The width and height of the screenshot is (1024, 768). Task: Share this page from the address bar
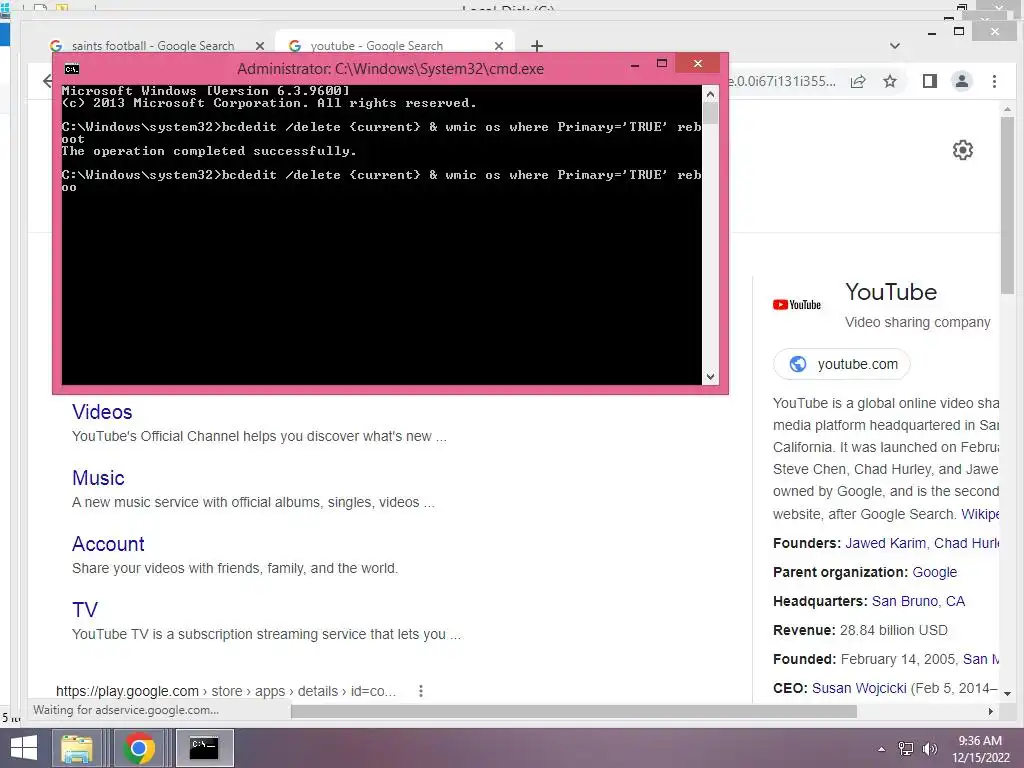tap(858, 81)
